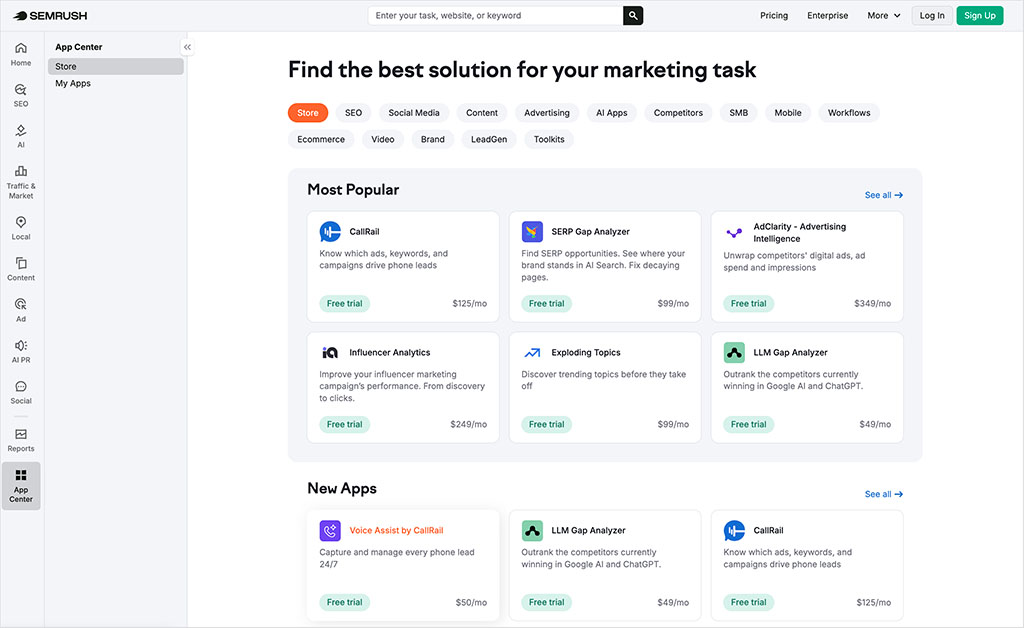Select the Advertising category pill
Image resolution: width=1024 pixels, height=628 pixels.
click(547, 113)
